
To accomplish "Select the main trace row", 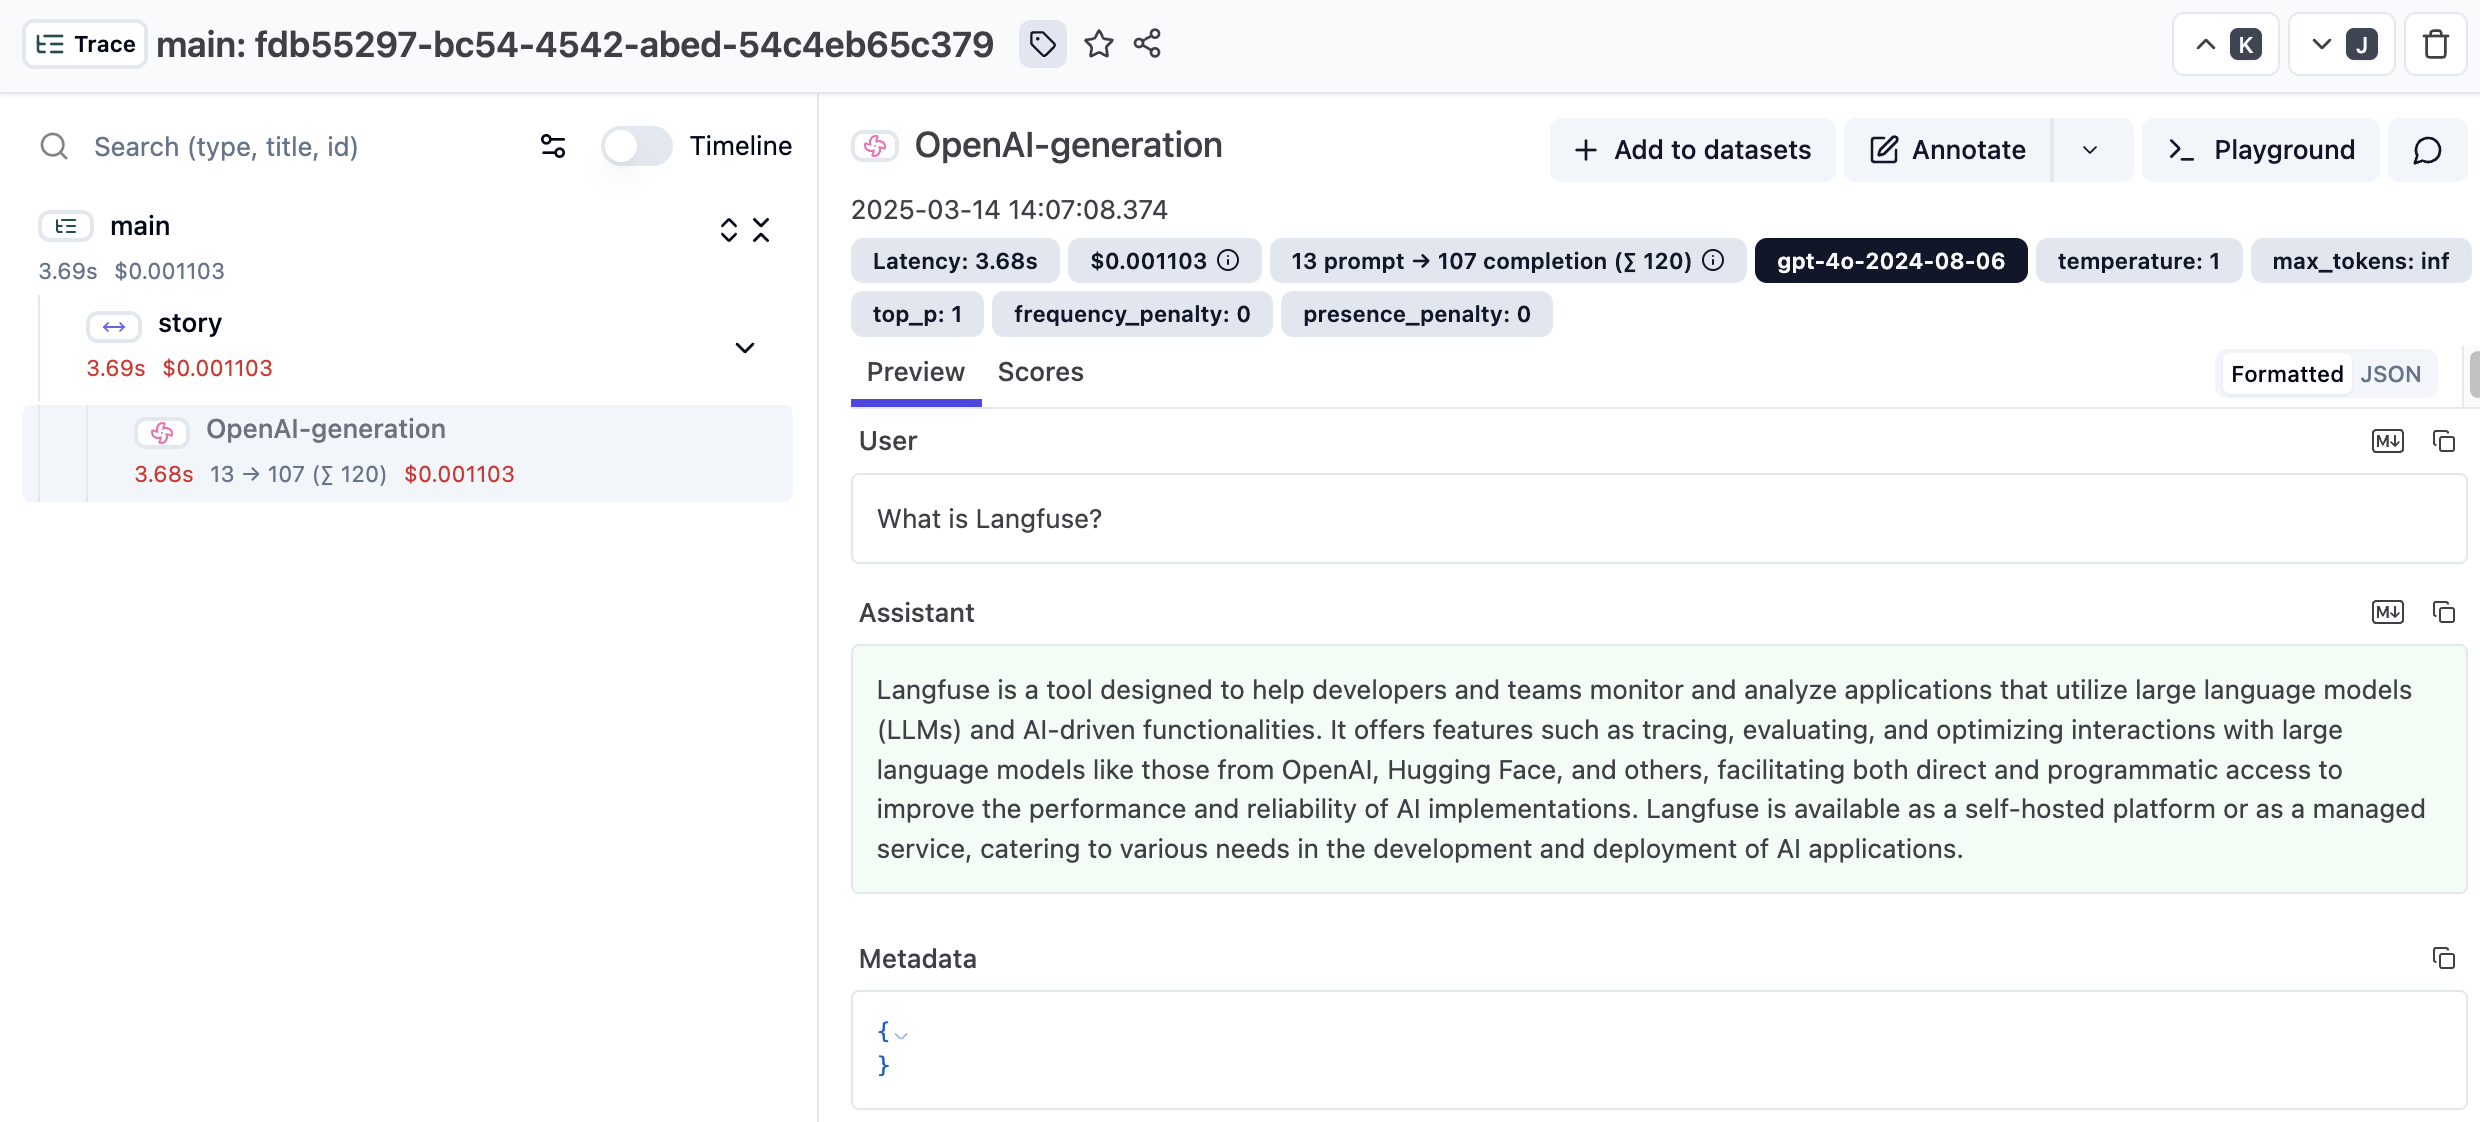I will tap(407, 247).
